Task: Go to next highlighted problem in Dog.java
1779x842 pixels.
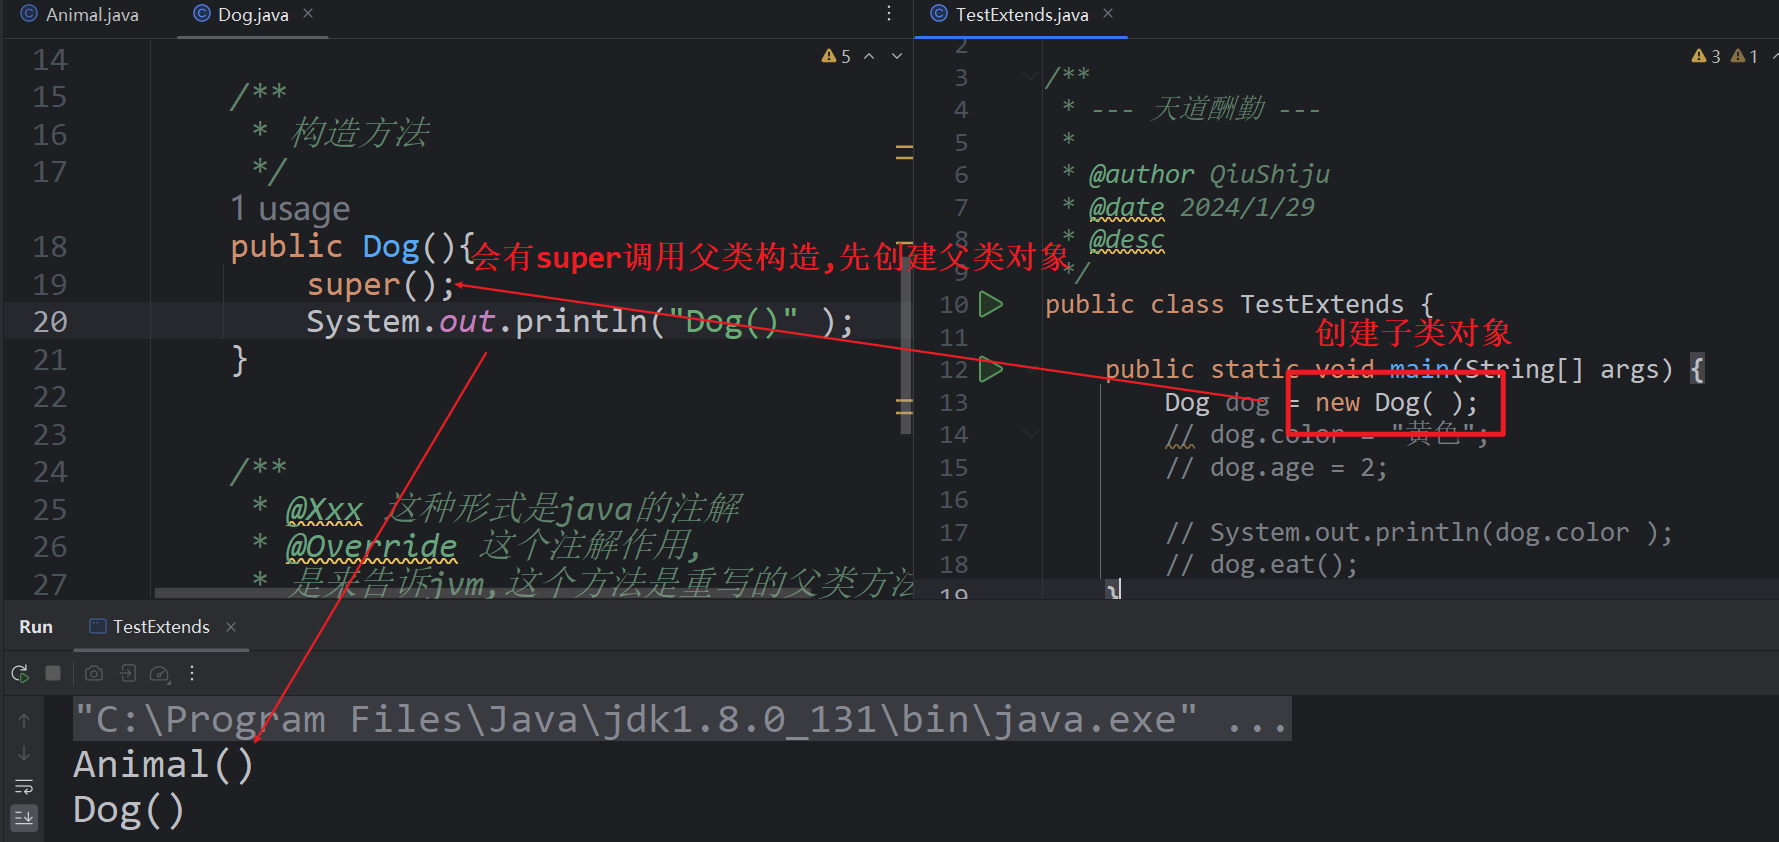Action: tap(897, 56)
